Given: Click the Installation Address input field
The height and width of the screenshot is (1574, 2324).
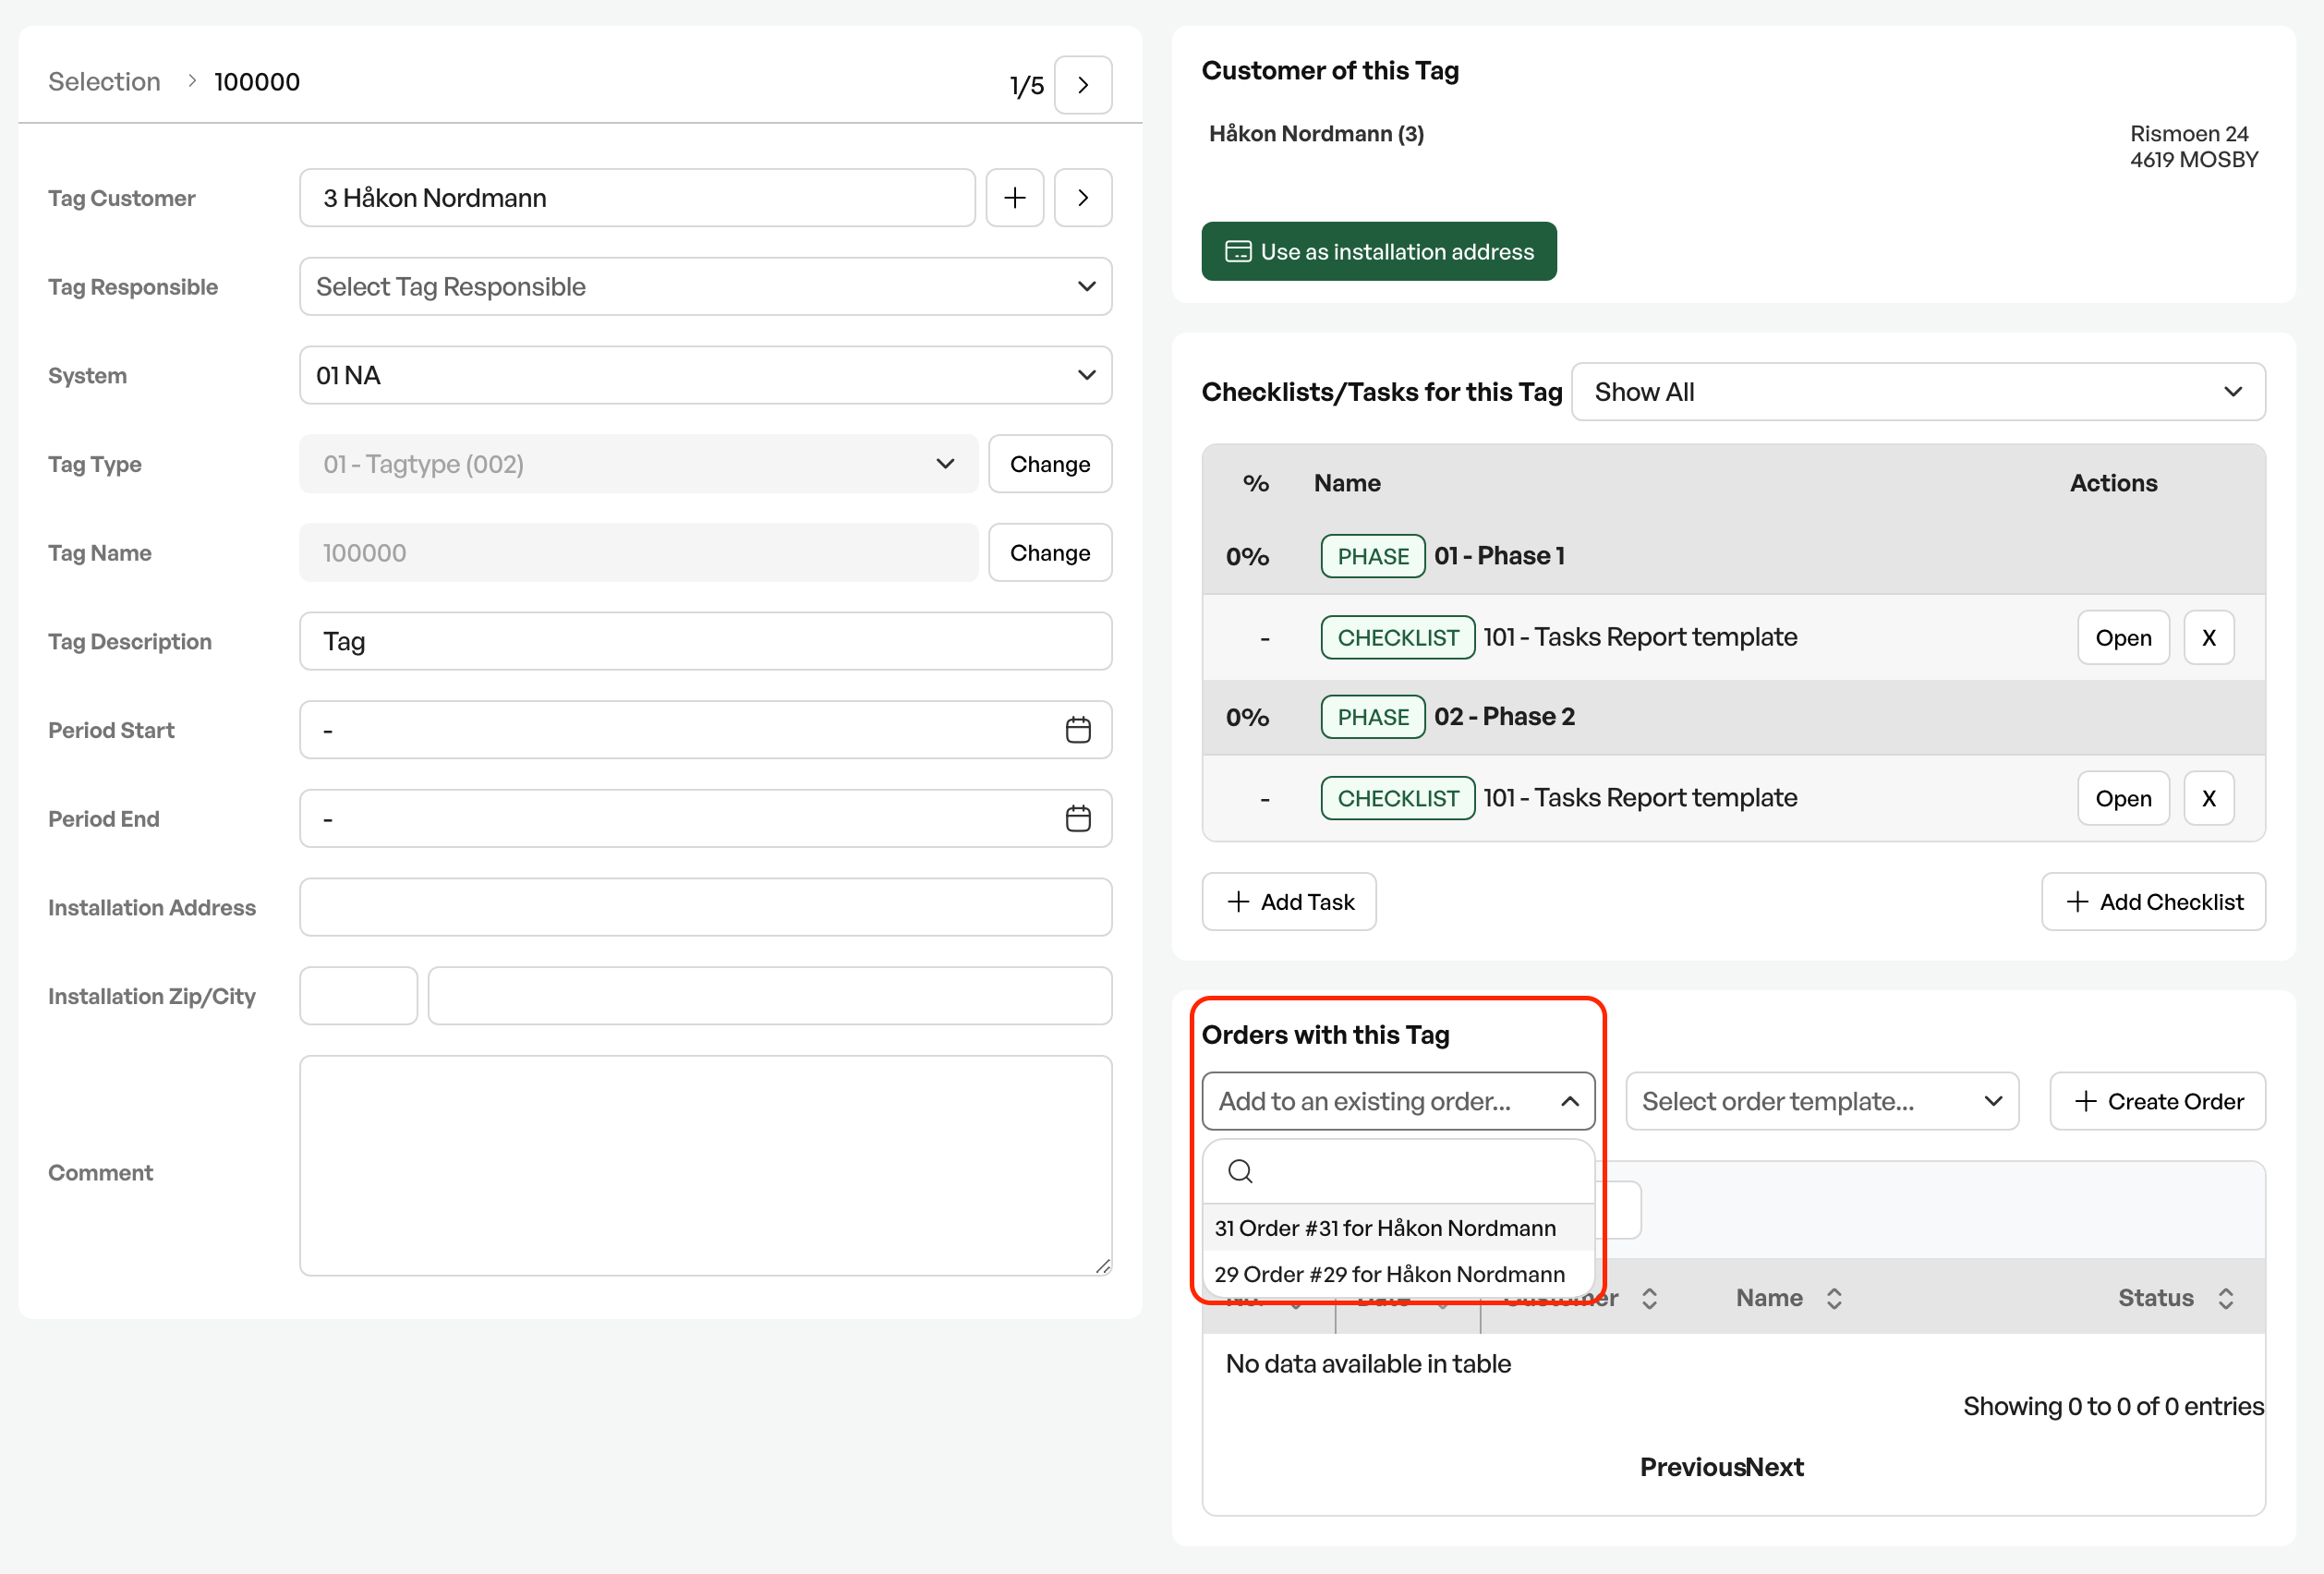Looking at the screenshot, I should [x=706, y=907].
